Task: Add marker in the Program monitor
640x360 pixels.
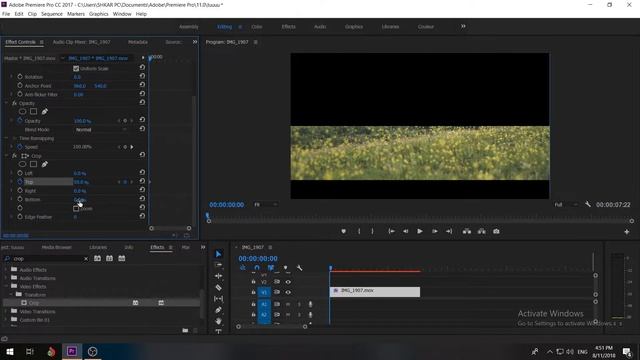Action: (344, 231)
